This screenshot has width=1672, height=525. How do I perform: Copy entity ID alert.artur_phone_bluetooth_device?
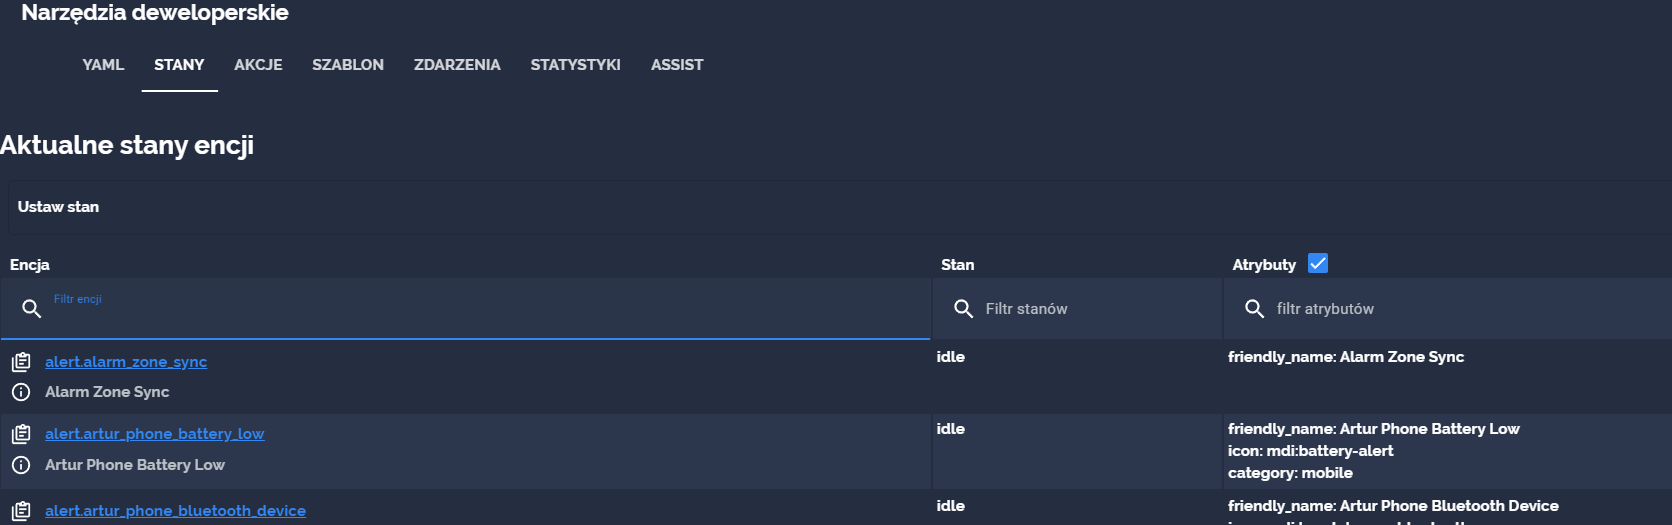click(x=21, y=511)
